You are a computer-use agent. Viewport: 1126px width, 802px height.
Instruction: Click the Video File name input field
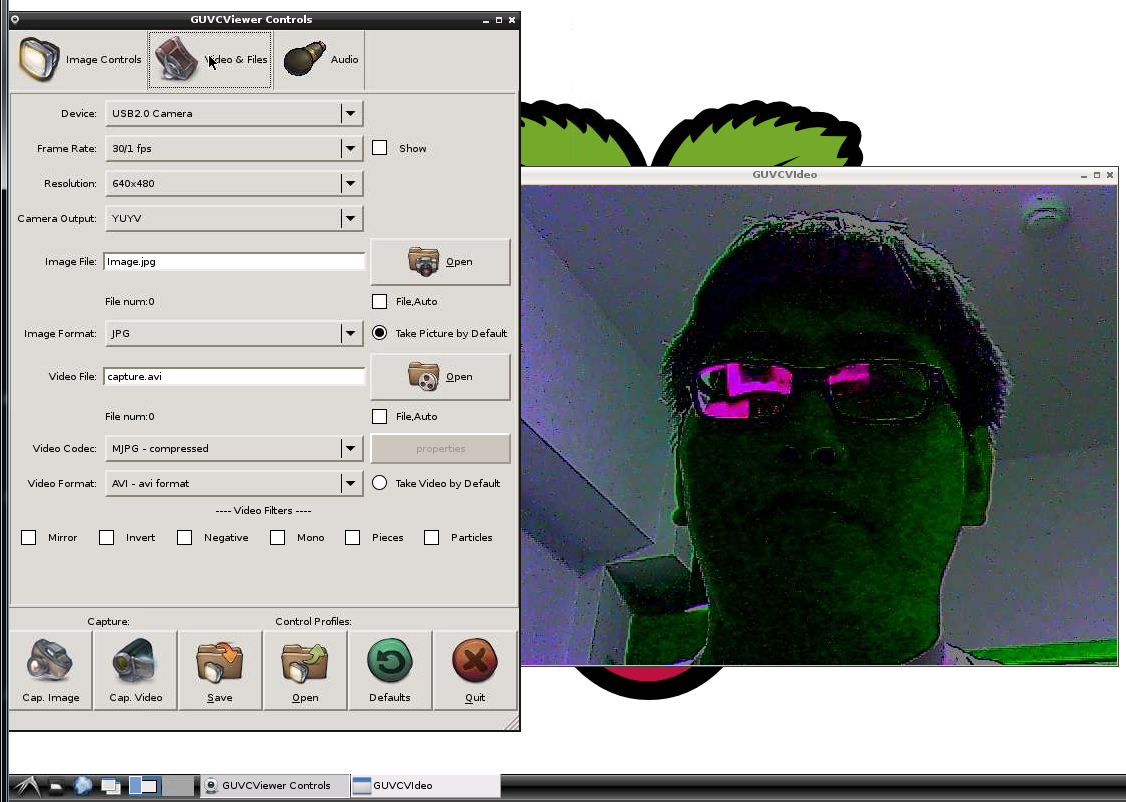tap(234, 377)
